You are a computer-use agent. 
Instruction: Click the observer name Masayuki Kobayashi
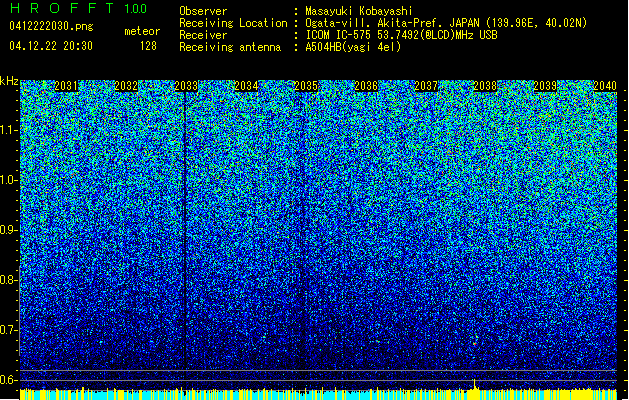pyautogui.click(x=358, y=11)
